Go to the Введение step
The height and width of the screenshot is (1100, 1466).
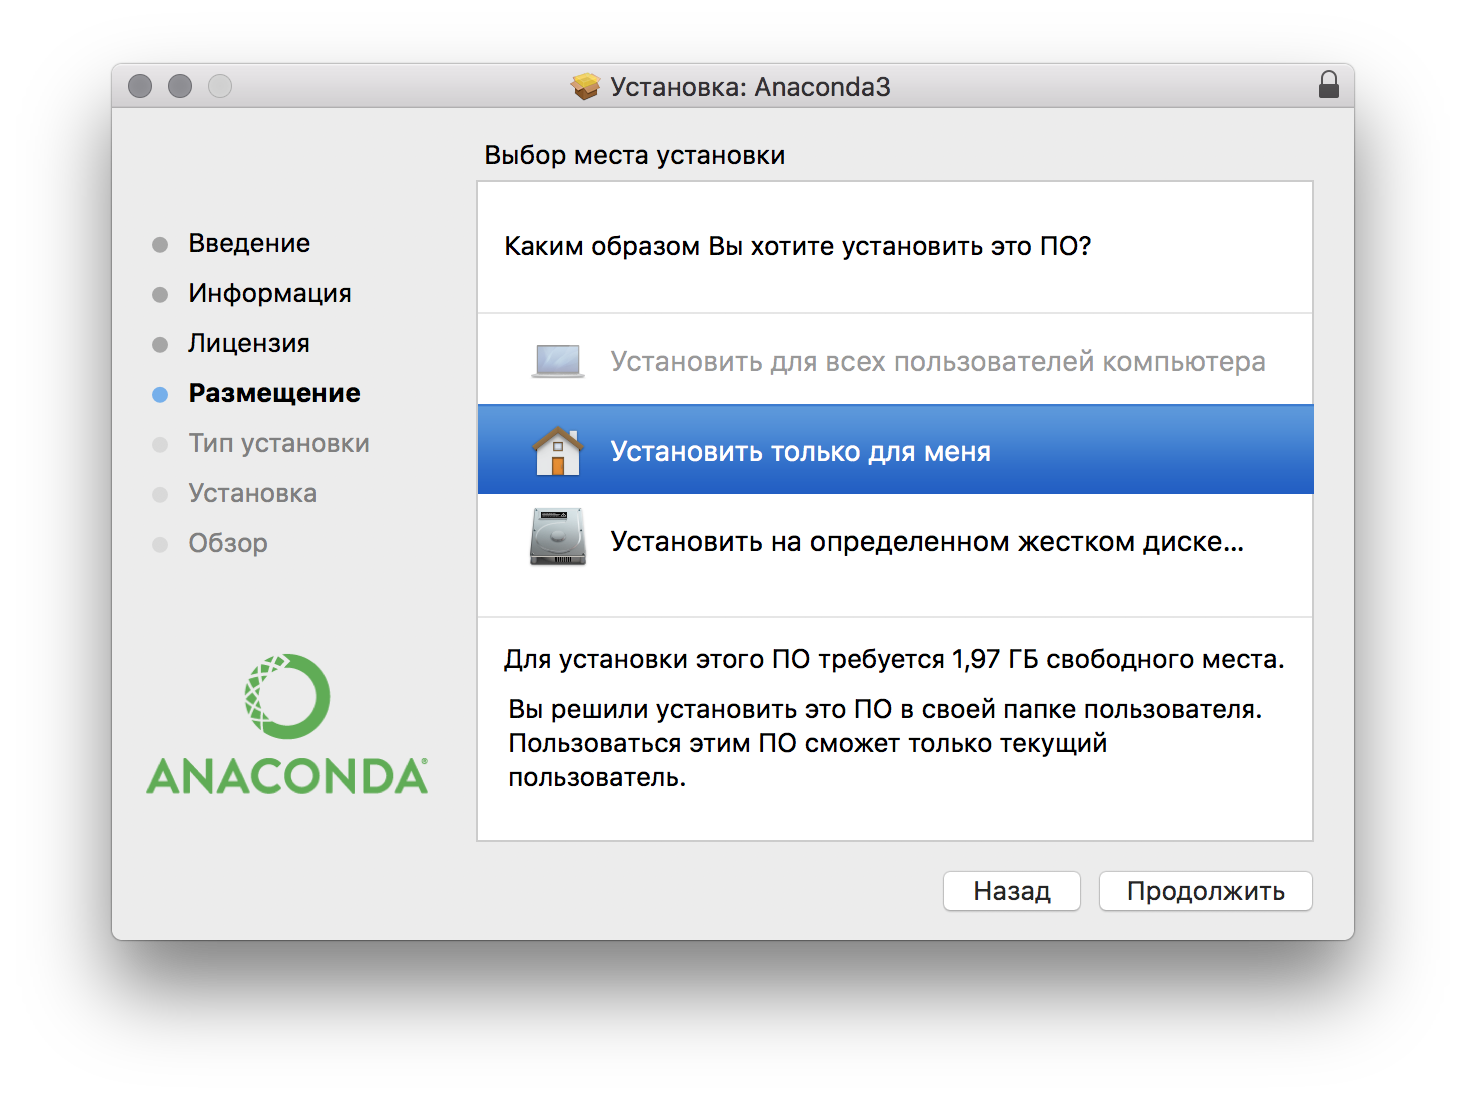pyautogui.click(x=249, y=243)
